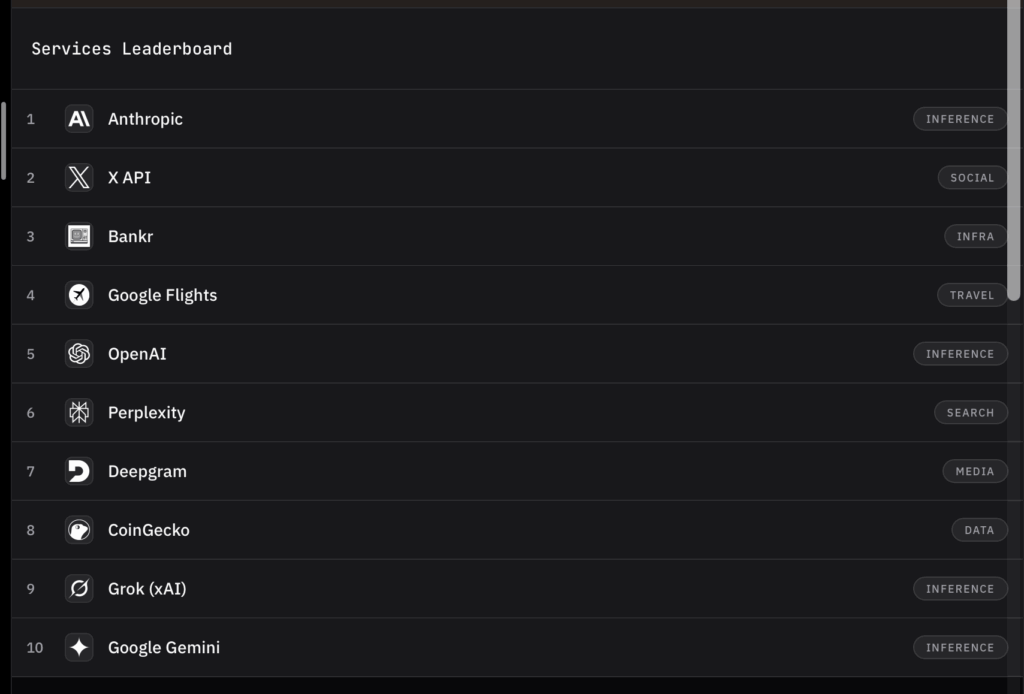Click the Grok (xAI) logo icon
The image size is (1024, 694).
(79, 589)
